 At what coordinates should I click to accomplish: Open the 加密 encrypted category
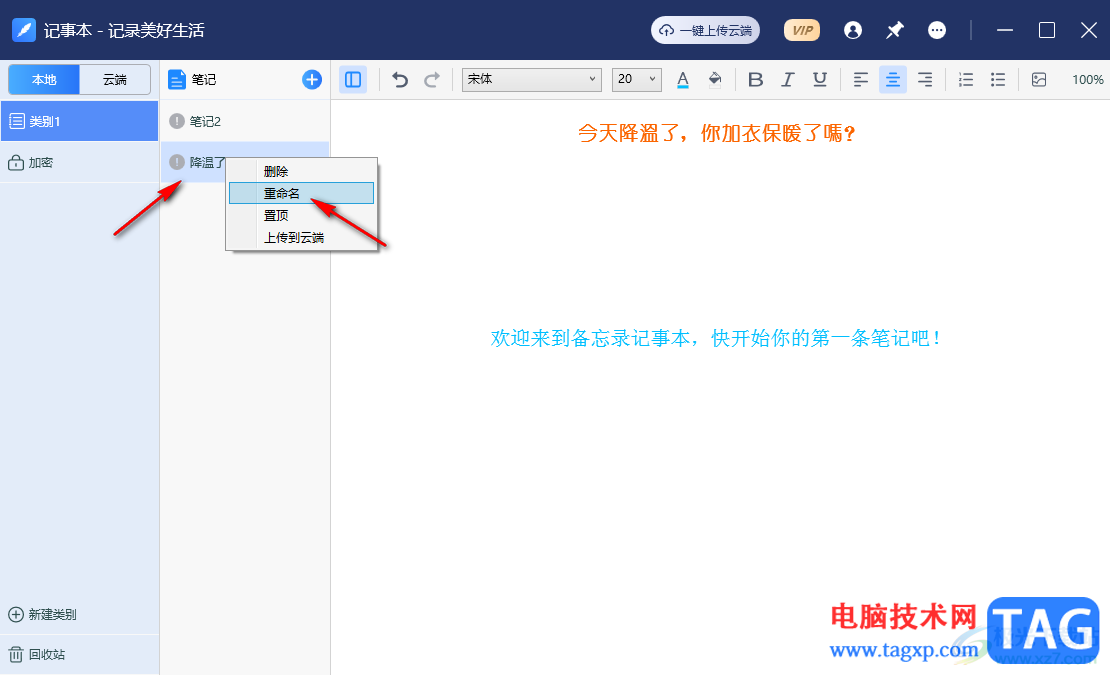coord(79,163)
